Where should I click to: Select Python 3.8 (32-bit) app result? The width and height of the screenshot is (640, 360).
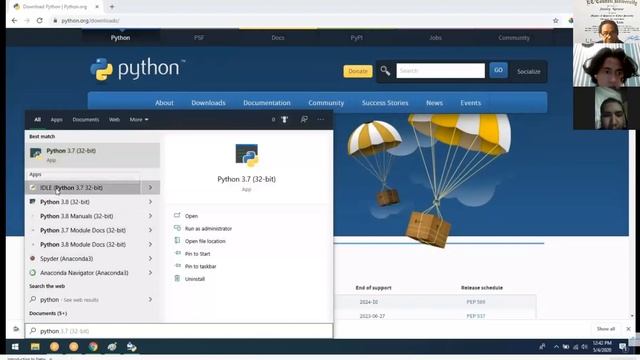tap(83, 202)
